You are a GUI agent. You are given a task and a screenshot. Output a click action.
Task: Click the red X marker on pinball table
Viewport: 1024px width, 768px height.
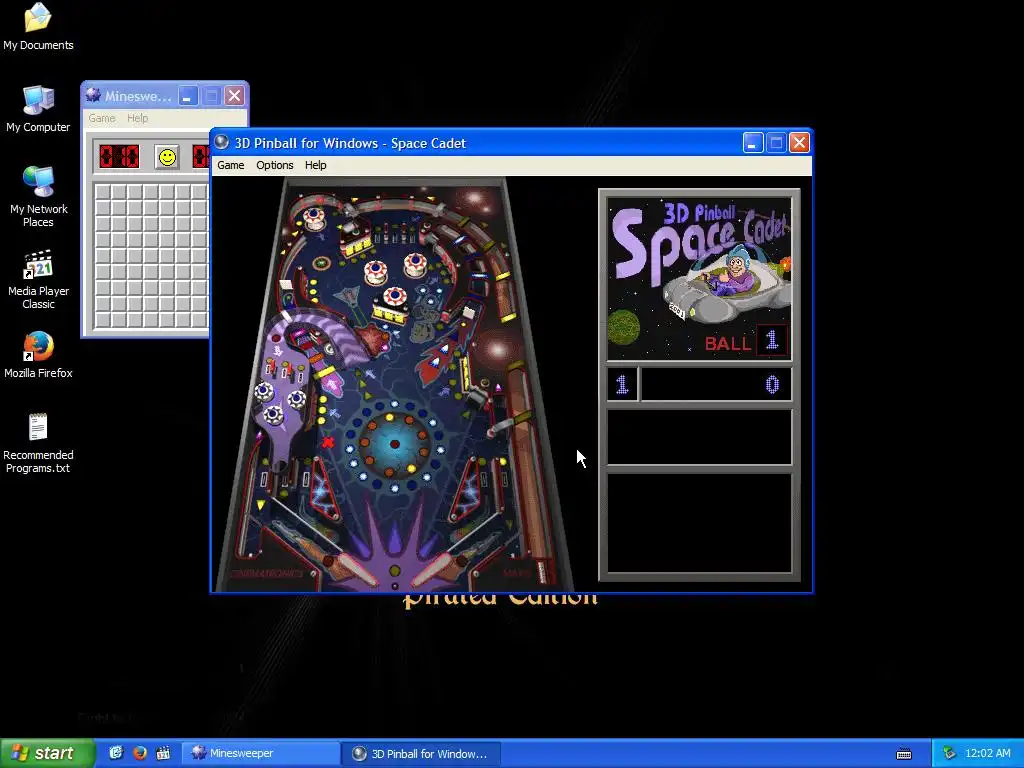tap(328, 443)
